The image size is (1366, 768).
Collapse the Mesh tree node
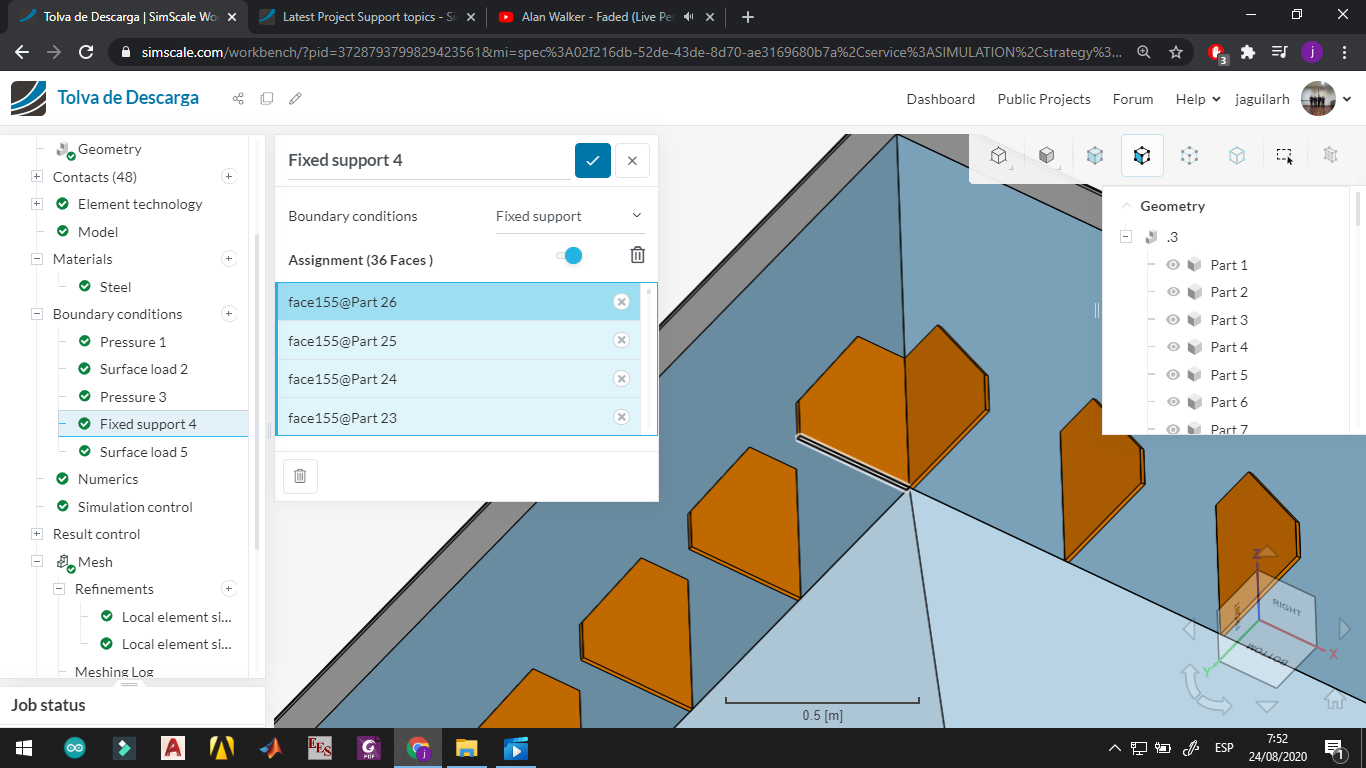[37, 562]
